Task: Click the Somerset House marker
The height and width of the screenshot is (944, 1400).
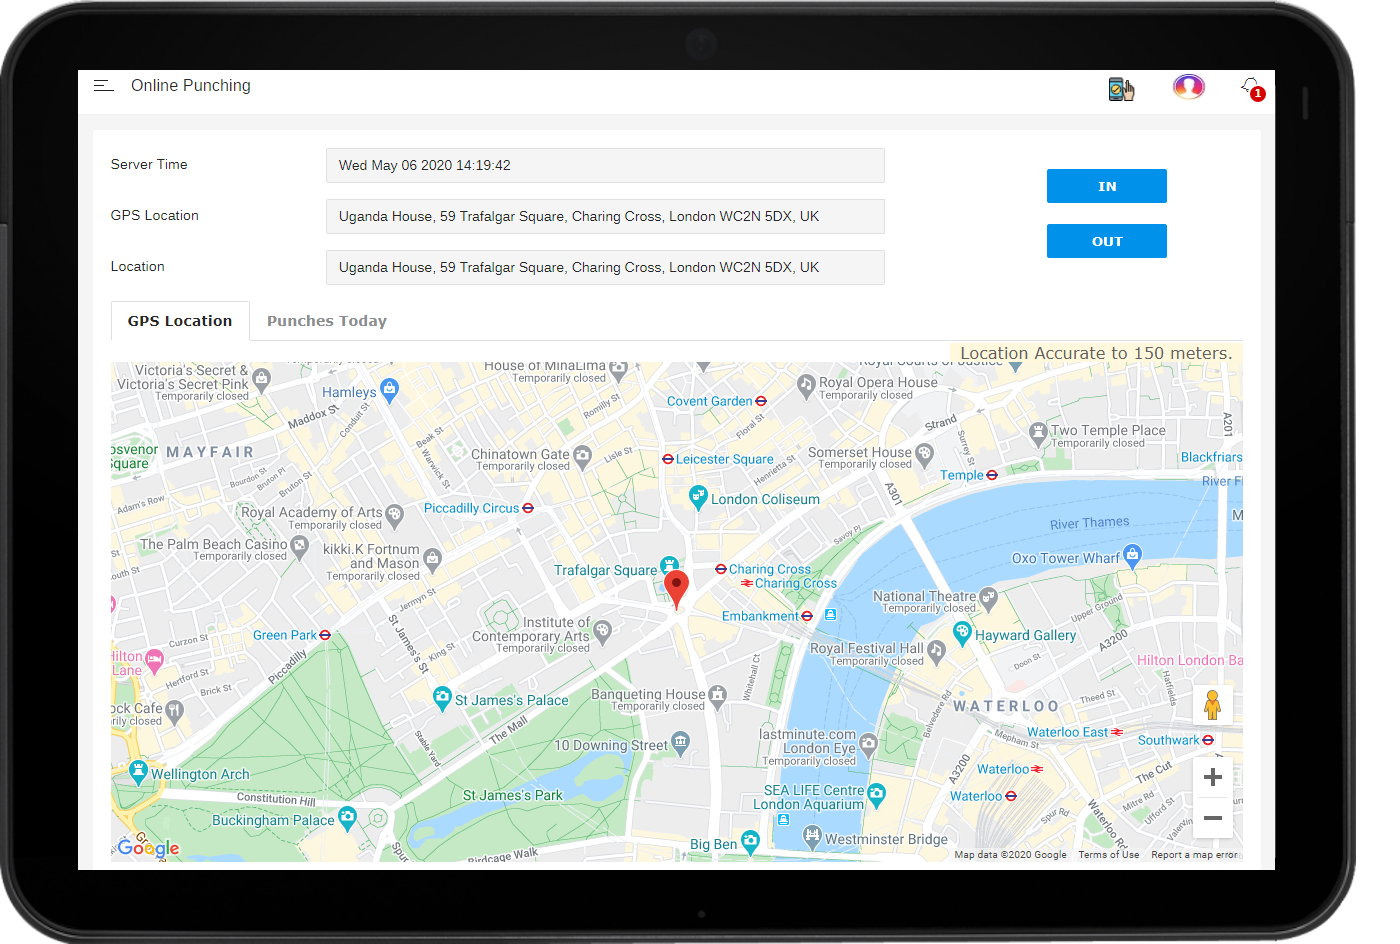Action: coord(925,456)
